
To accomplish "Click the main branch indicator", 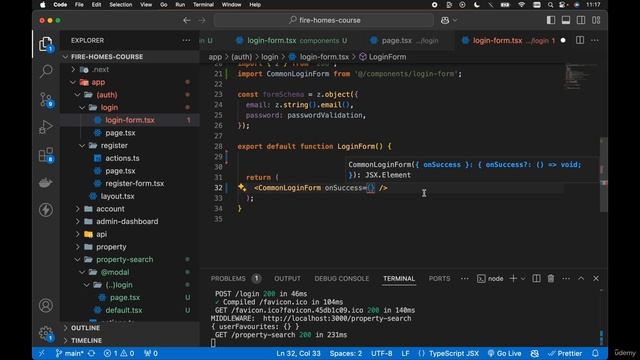I will pyautogui.click(x=69, y=353).
